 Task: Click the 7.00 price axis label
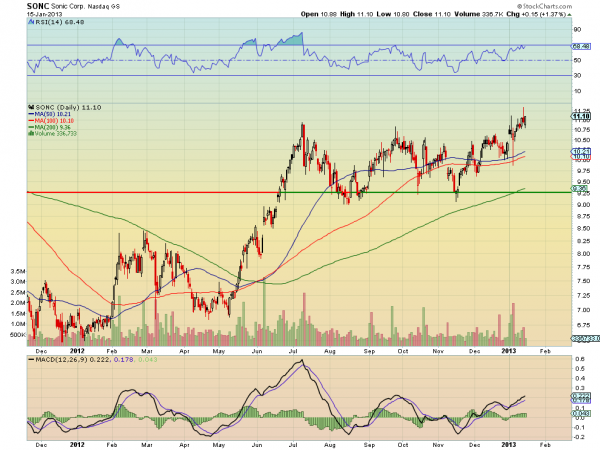pos(584,310)
